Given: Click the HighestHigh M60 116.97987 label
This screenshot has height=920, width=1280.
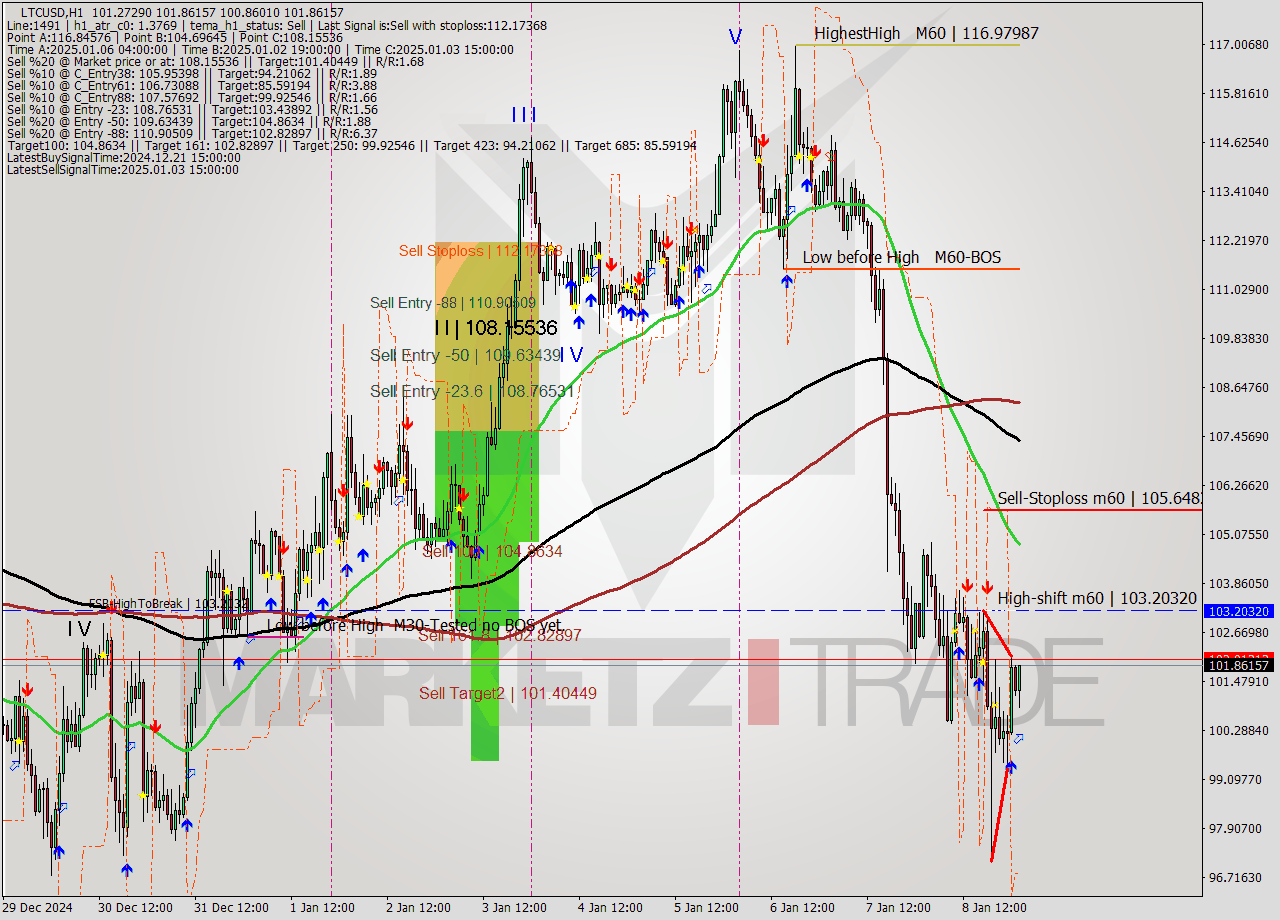Looking at the screenshot, I should (x=926, y=33).
